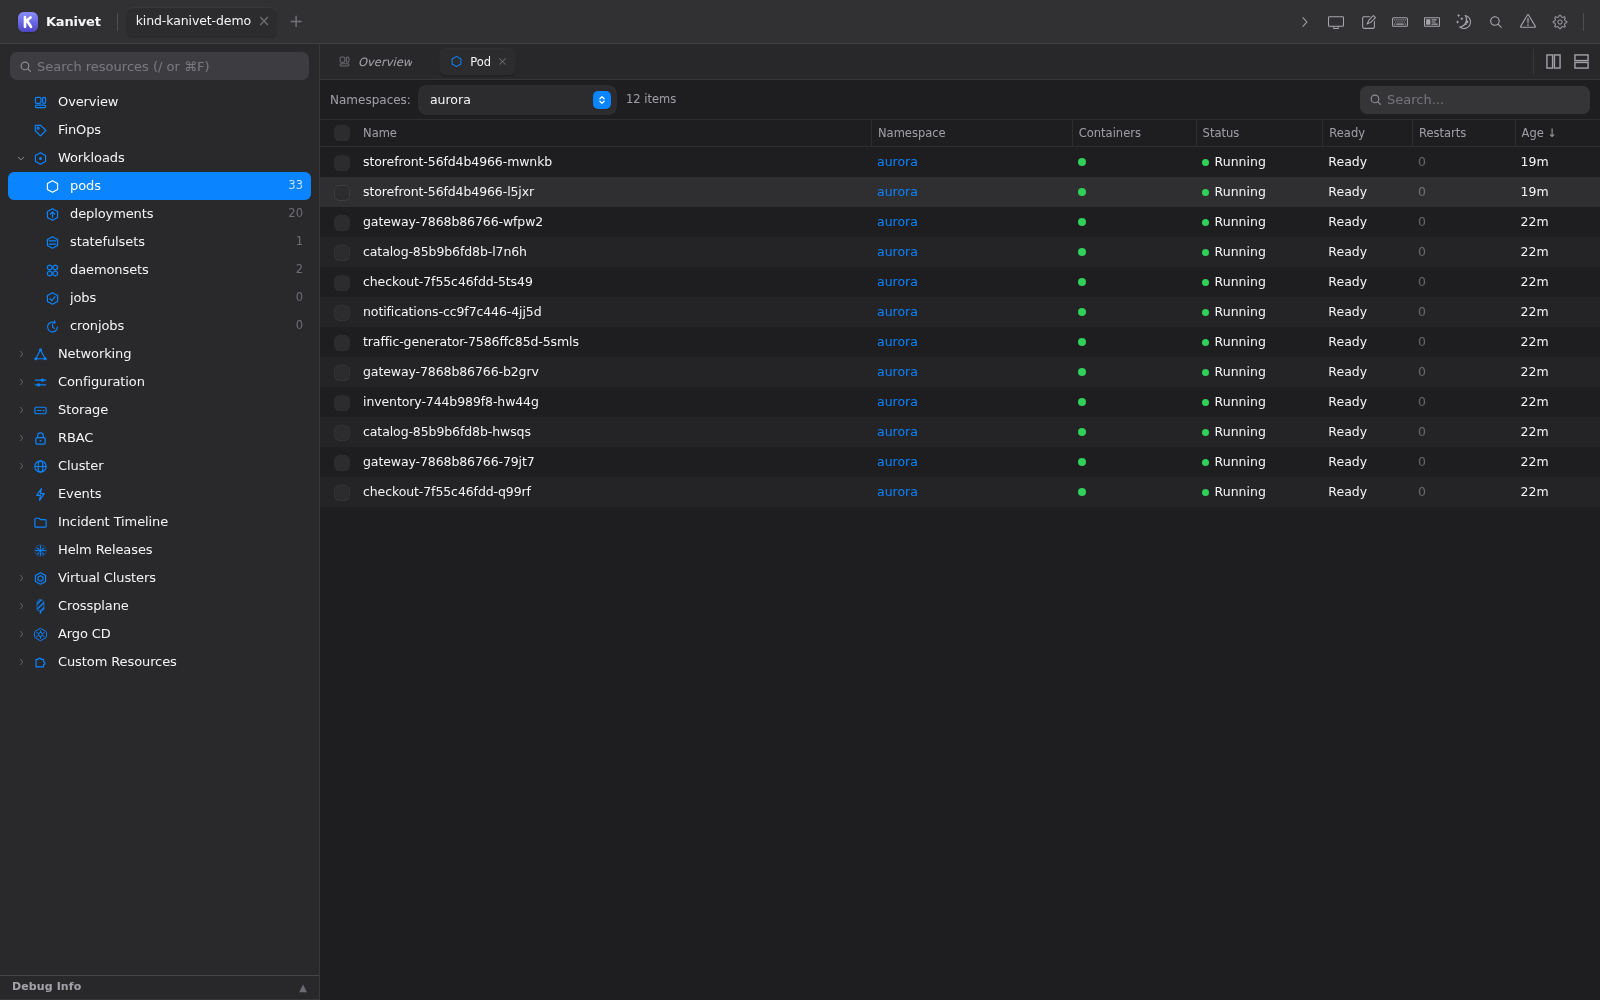This screenshot has width=1600, height=1000.
Task: Open the keyboard shortcuts icon
Action: (1400, 22)
